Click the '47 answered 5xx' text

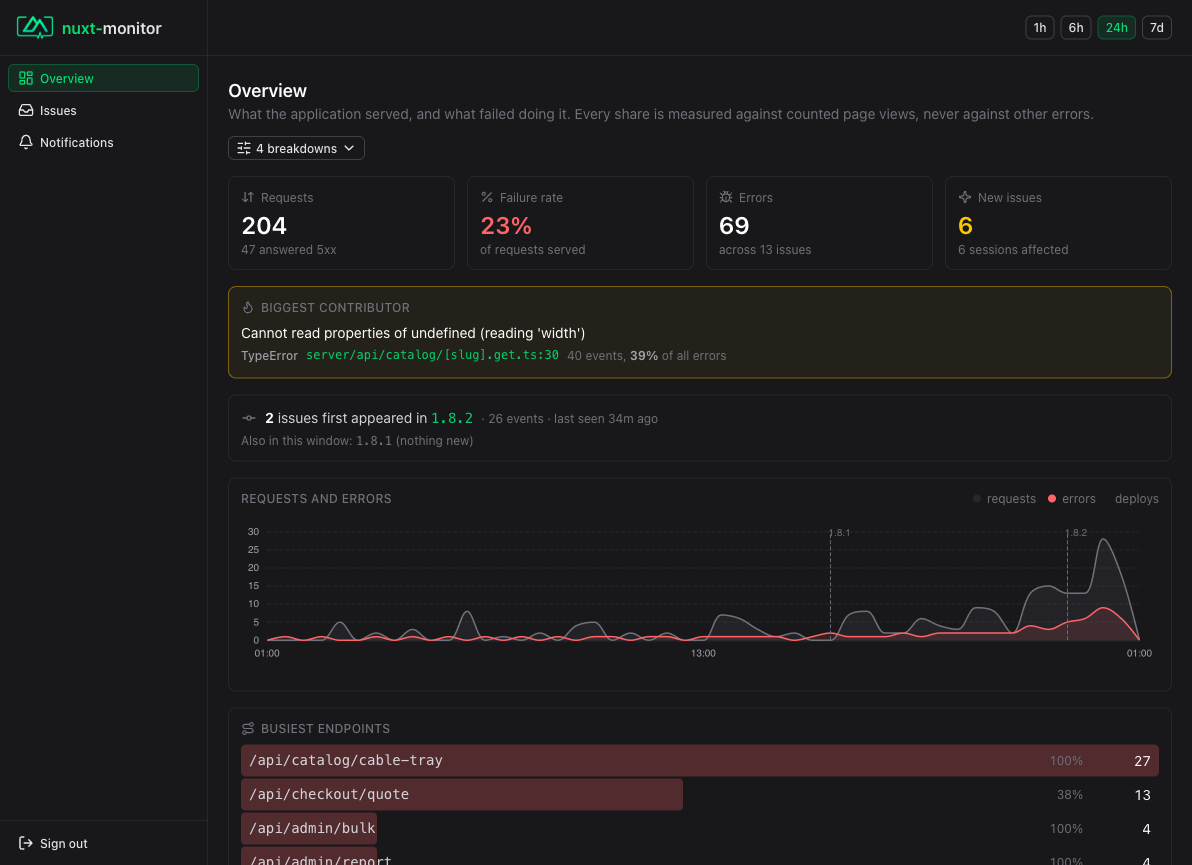point(289,249)
